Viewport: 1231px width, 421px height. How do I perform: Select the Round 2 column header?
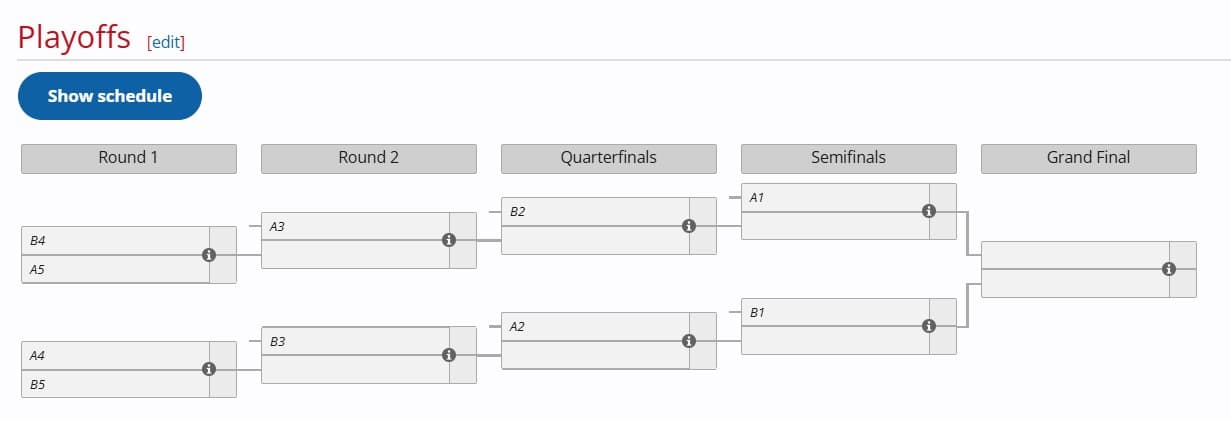point(369,158)
